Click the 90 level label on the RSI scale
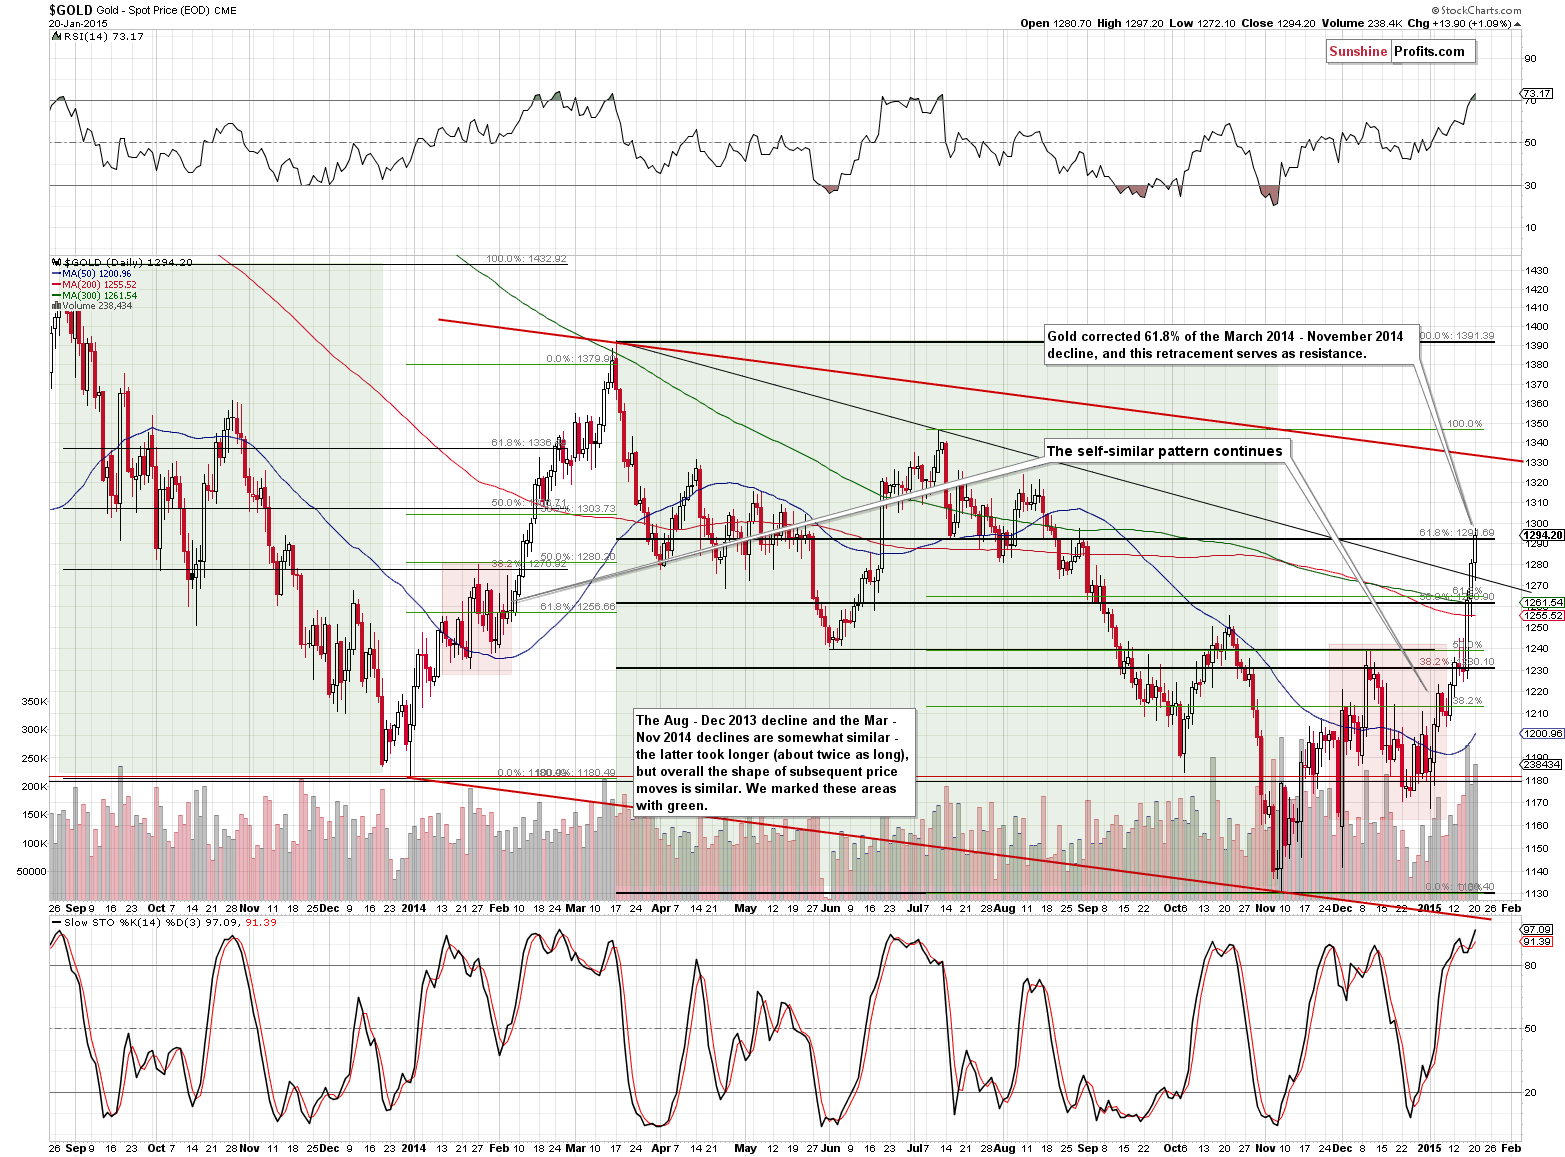Screen dimensions: 1565x1157 [x=1530, y=59]
